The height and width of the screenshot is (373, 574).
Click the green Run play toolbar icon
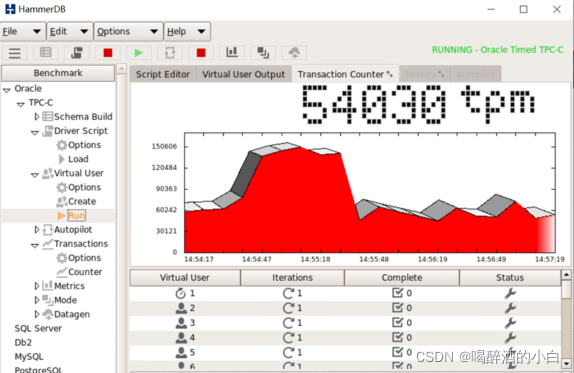point(138,53)
